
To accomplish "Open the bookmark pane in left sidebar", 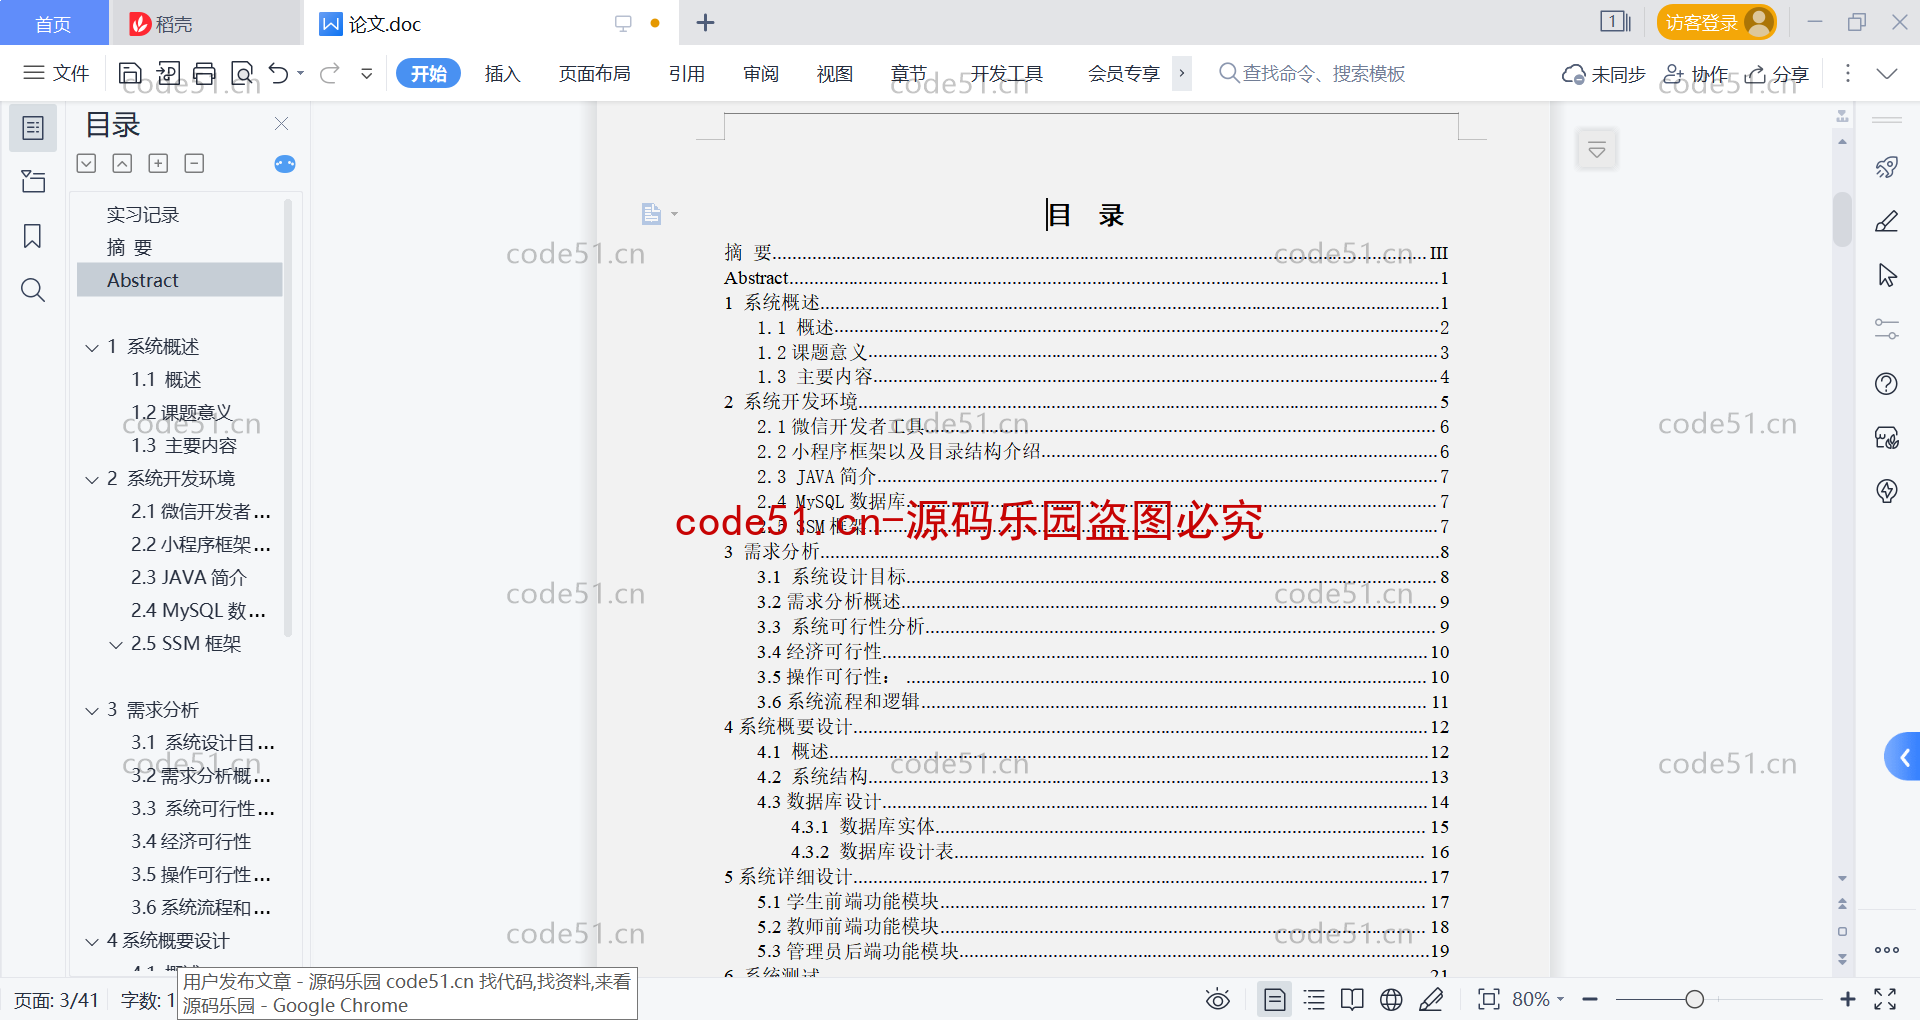I will coord(33,236).
